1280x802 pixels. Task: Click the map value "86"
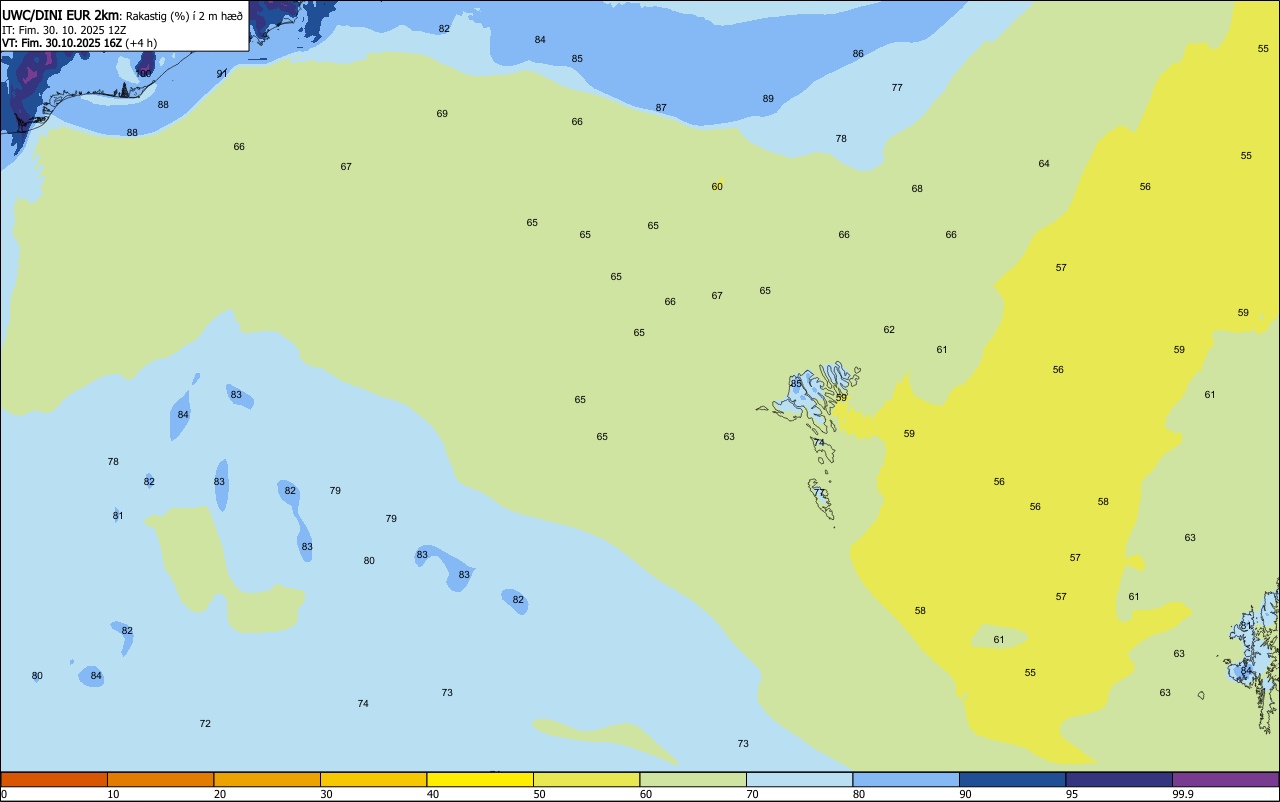858,54
